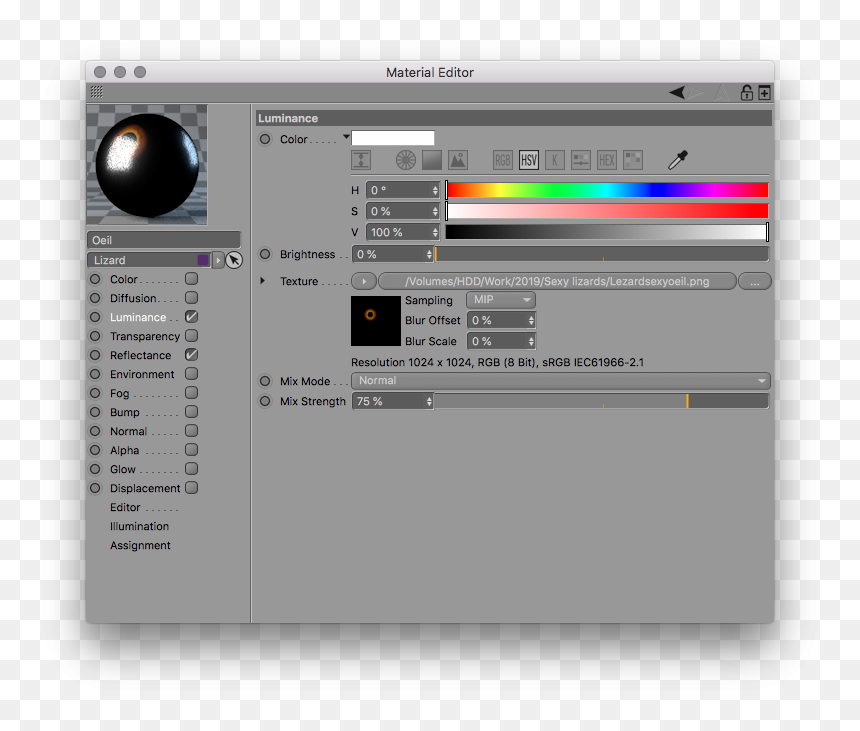Enable the Environment channel checkbox
860x731 pixels.
coord(191,374)
